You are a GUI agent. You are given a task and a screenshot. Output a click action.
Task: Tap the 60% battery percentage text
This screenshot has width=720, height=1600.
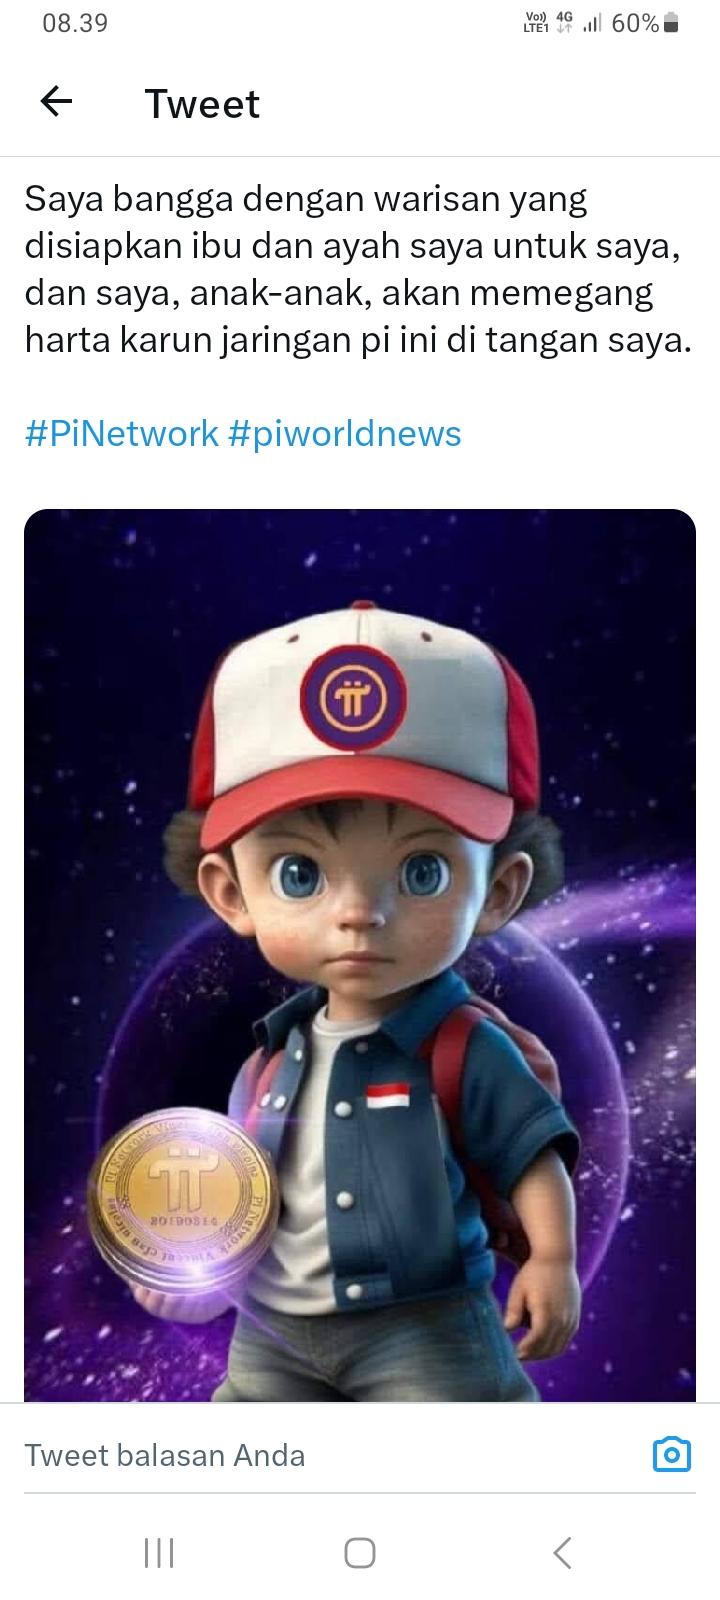pos(635,23)
